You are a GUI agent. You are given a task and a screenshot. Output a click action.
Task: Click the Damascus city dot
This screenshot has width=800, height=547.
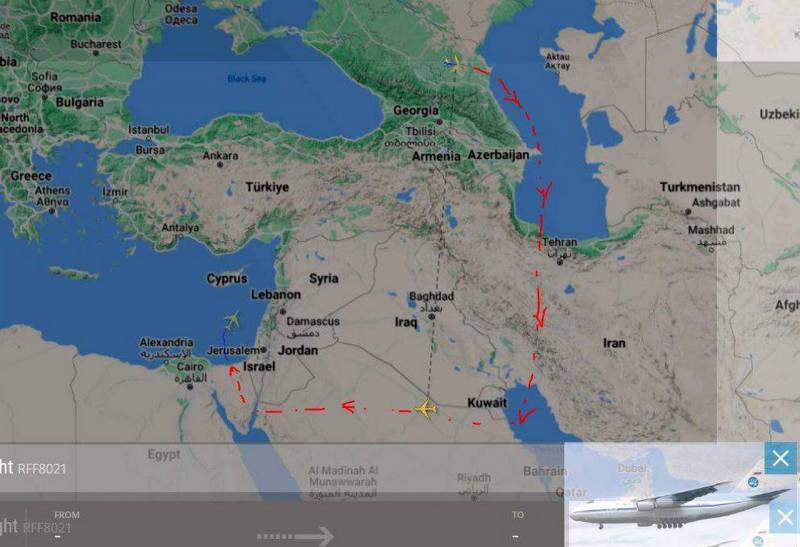pos(283,311)
